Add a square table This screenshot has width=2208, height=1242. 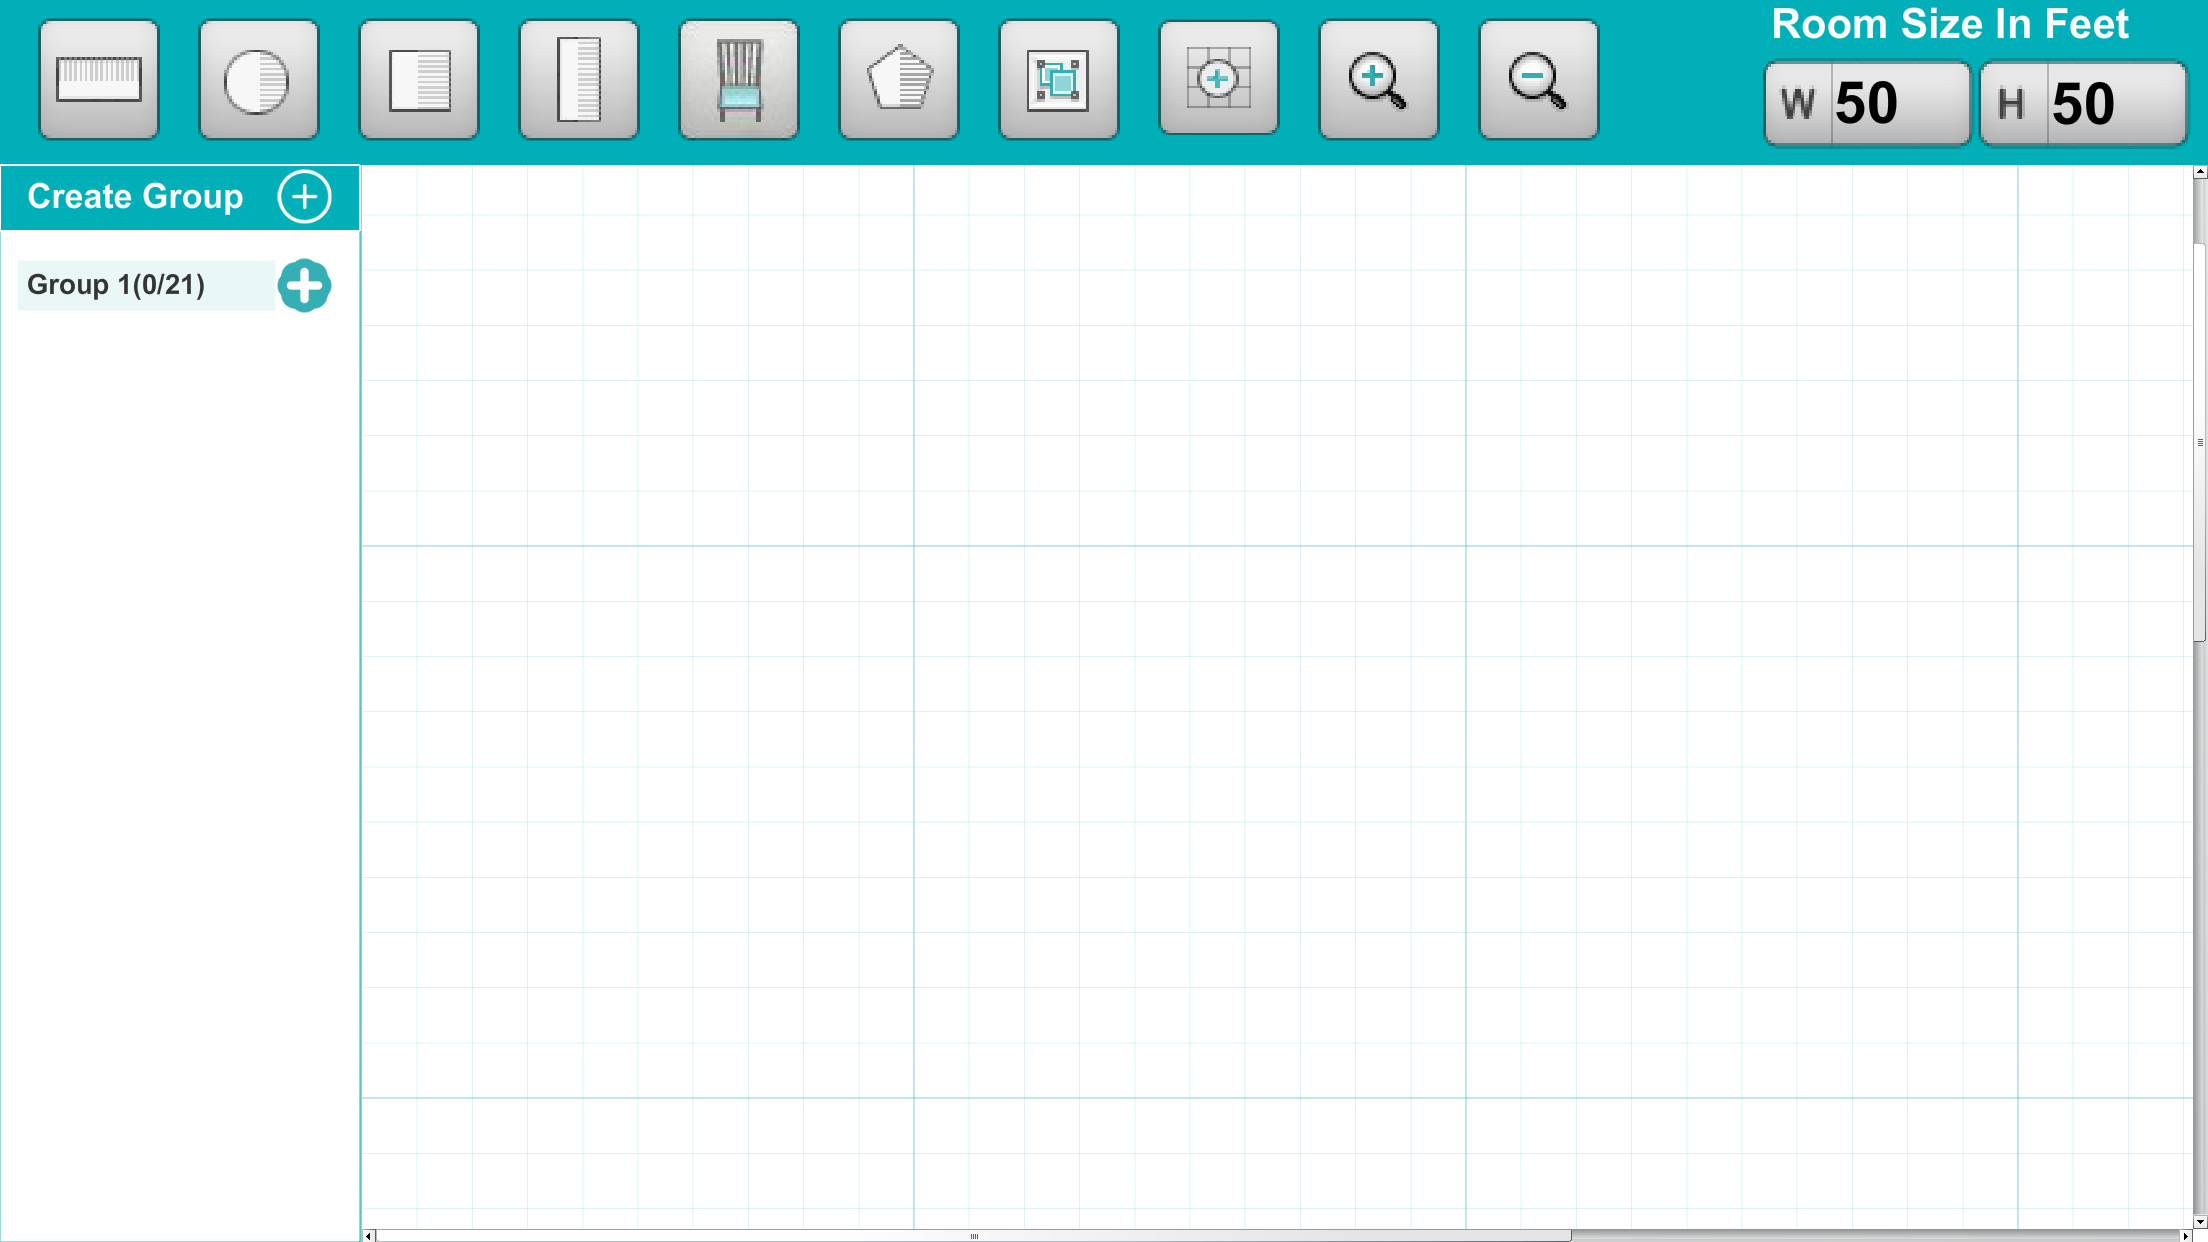click(419, 80)
